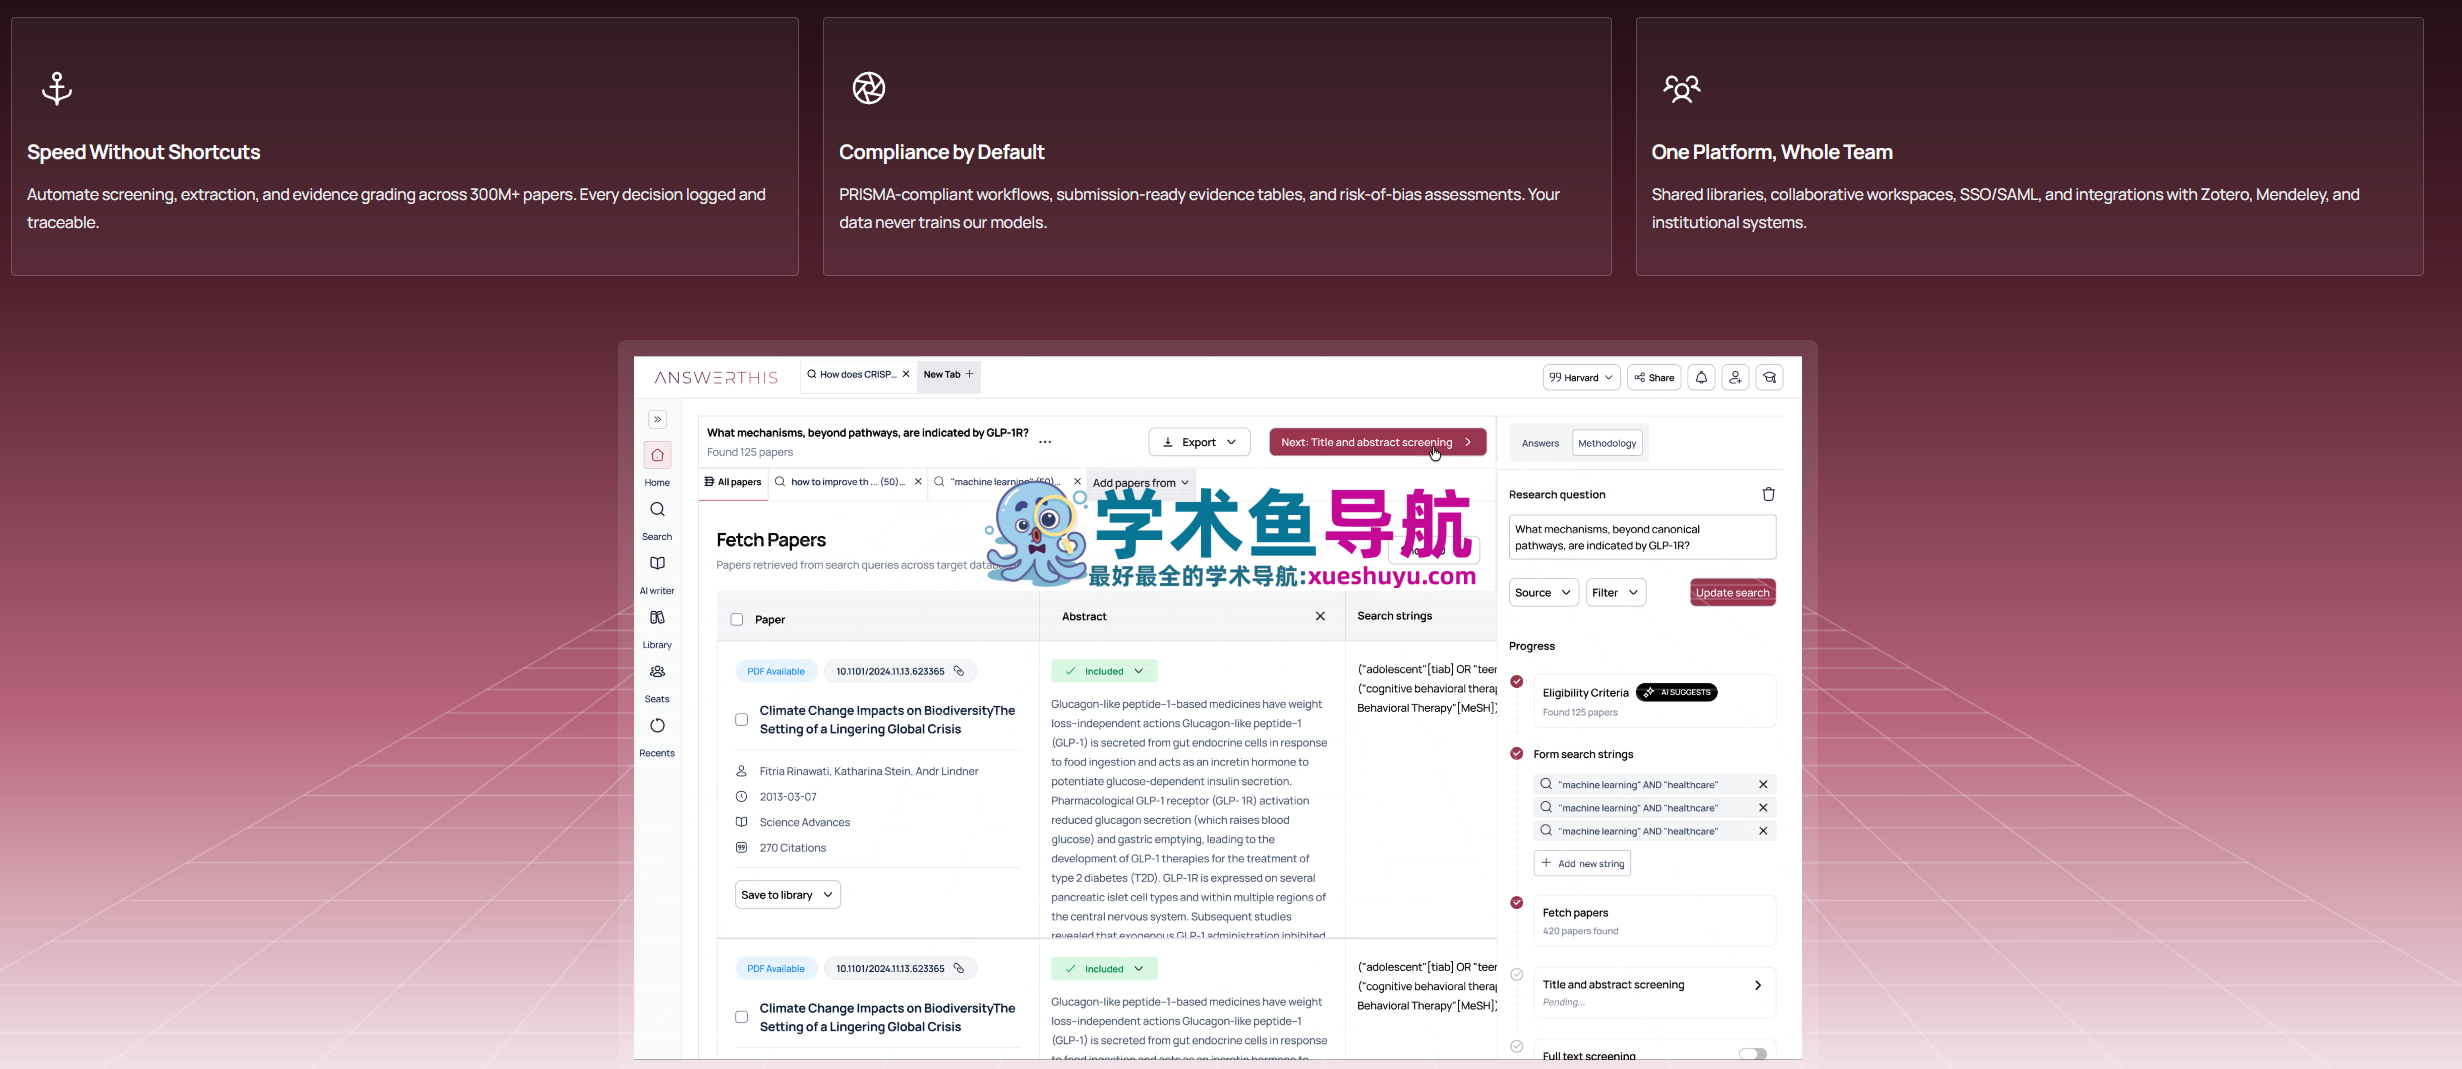Toggle the Full text screening switch
The height and width of the screenshot is (1069, 2462).
click(1752, 1053)
